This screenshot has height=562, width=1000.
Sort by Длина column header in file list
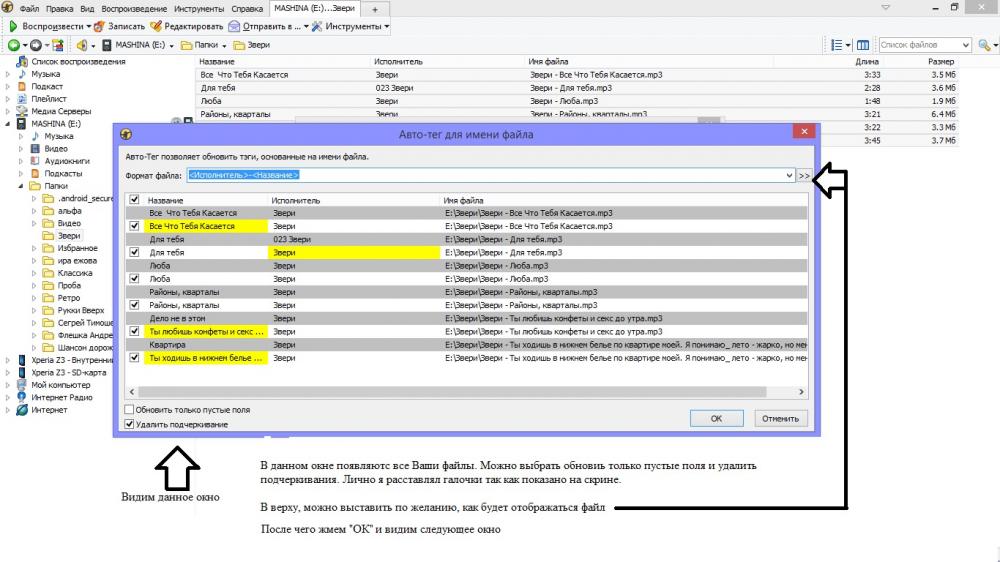tap(867, 61)
